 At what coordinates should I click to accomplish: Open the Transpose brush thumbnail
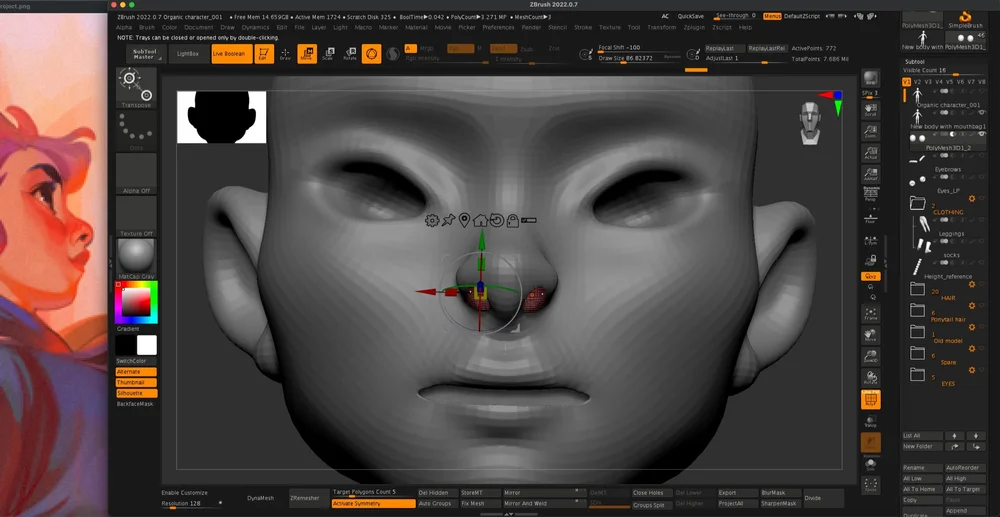pyautogui.click(x=136, y=88)
